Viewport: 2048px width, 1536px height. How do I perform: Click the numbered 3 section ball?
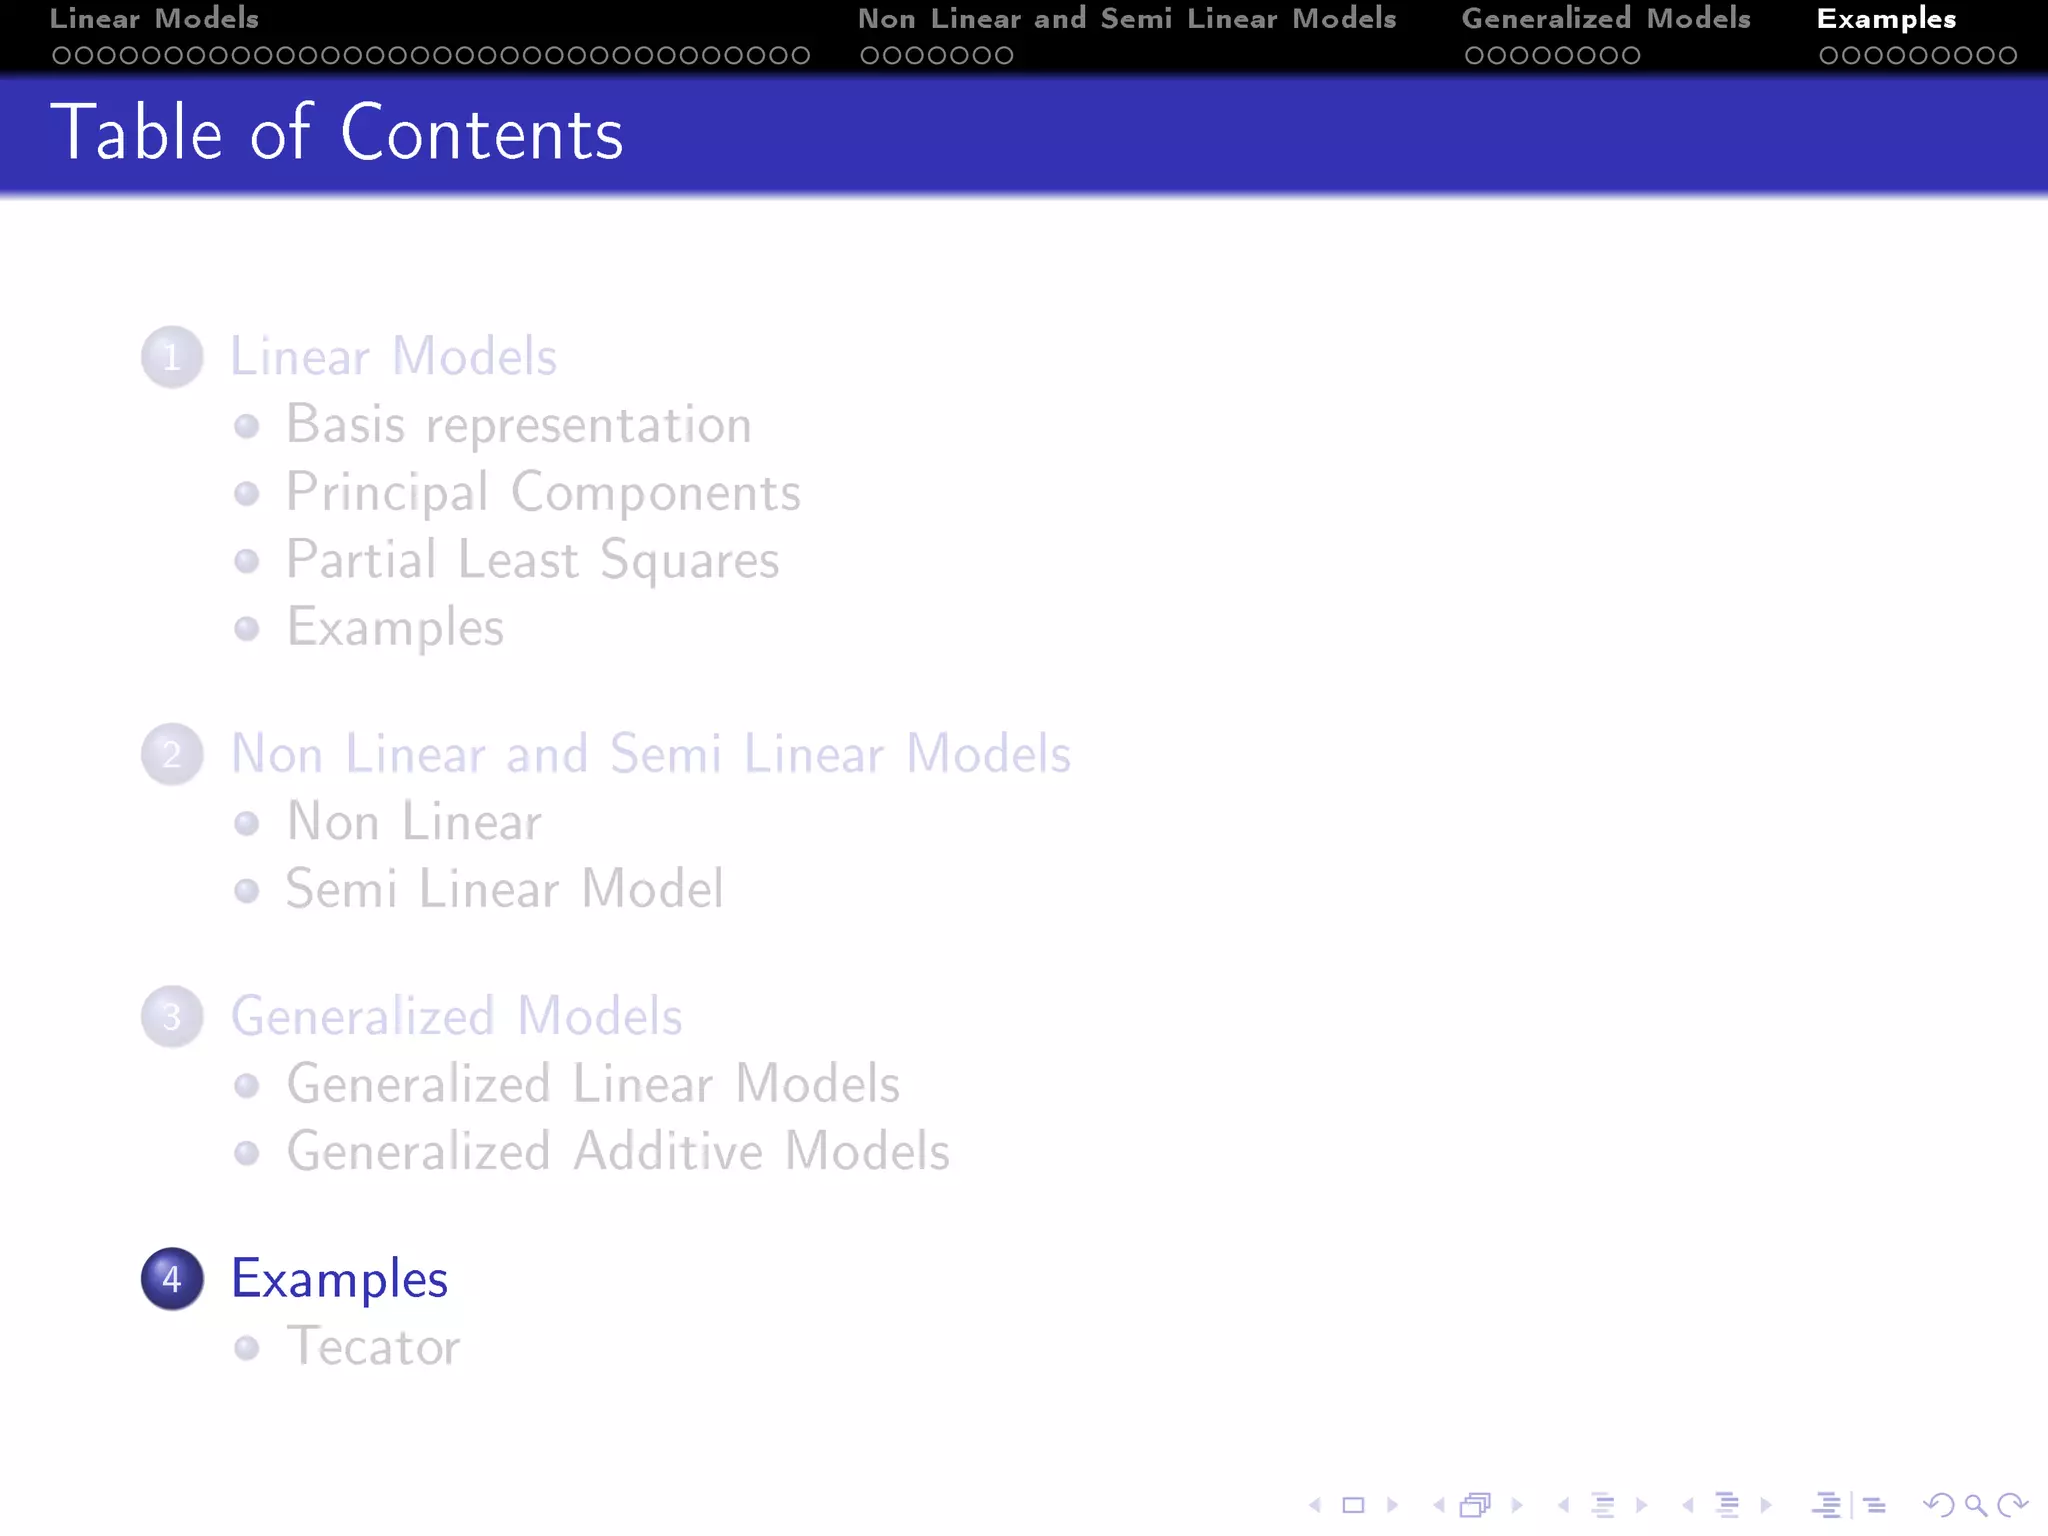[x=172, y=1017]
